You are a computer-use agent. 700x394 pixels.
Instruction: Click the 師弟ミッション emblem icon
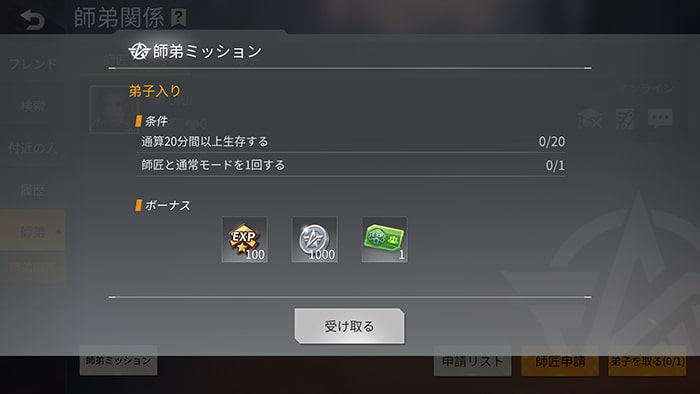pos(139,51)
